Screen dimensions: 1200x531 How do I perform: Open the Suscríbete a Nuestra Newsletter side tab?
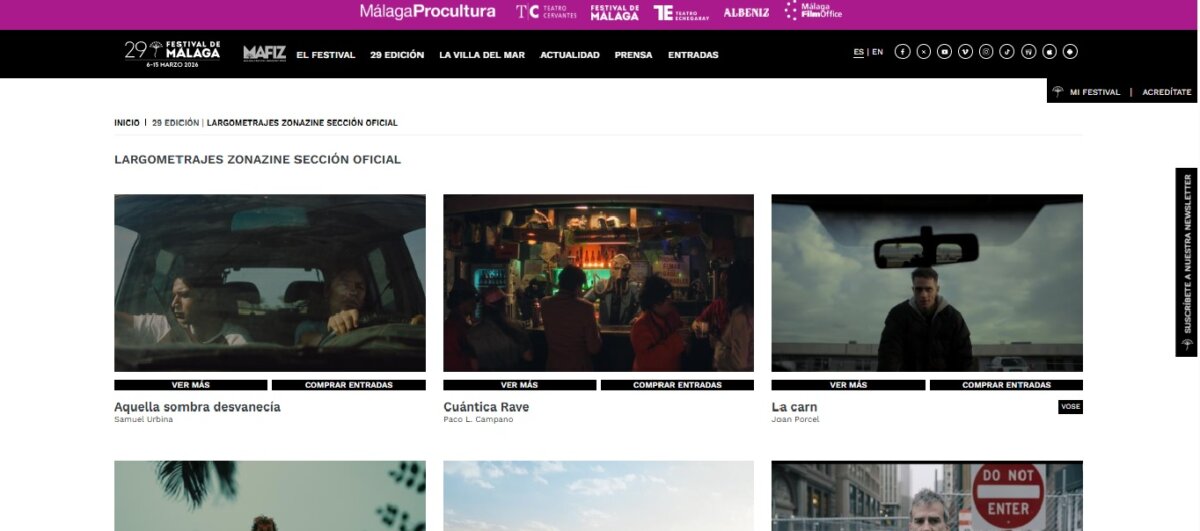(x=1187, y=262)
